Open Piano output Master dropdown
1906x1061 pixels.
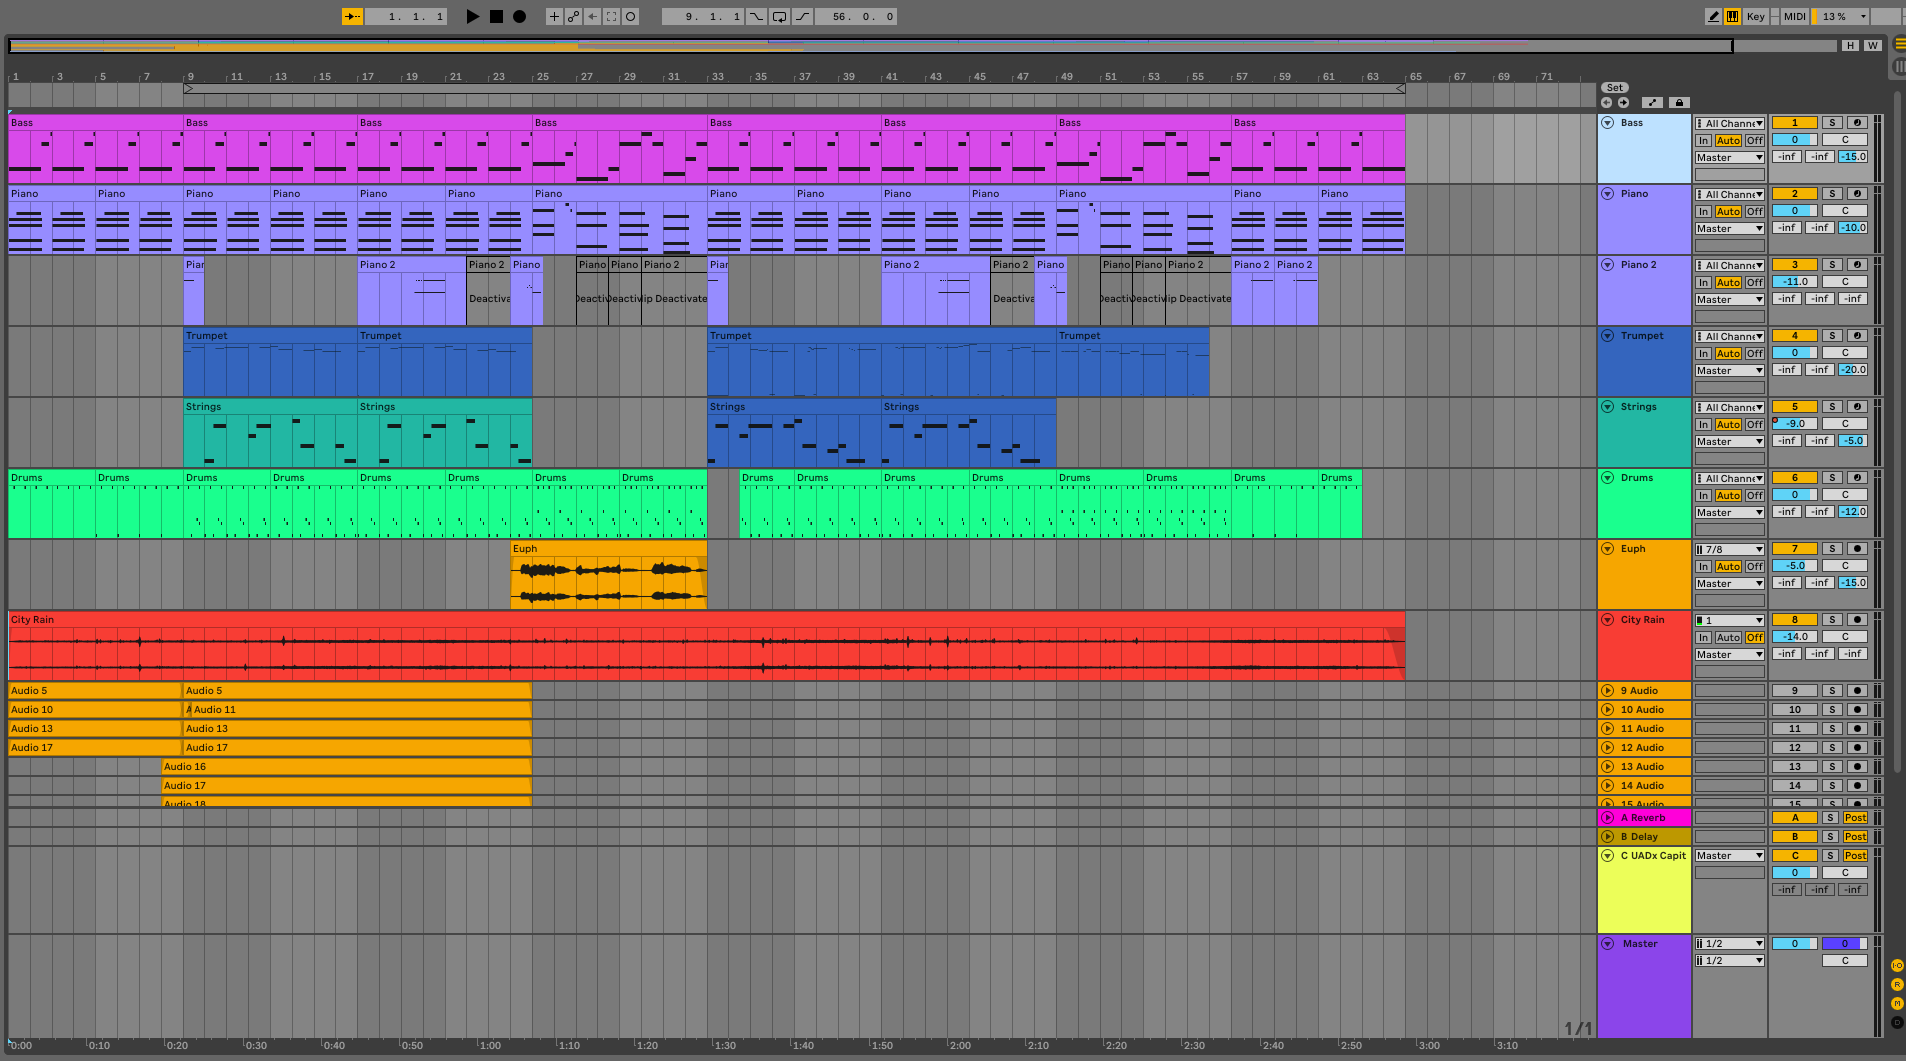1730,228
